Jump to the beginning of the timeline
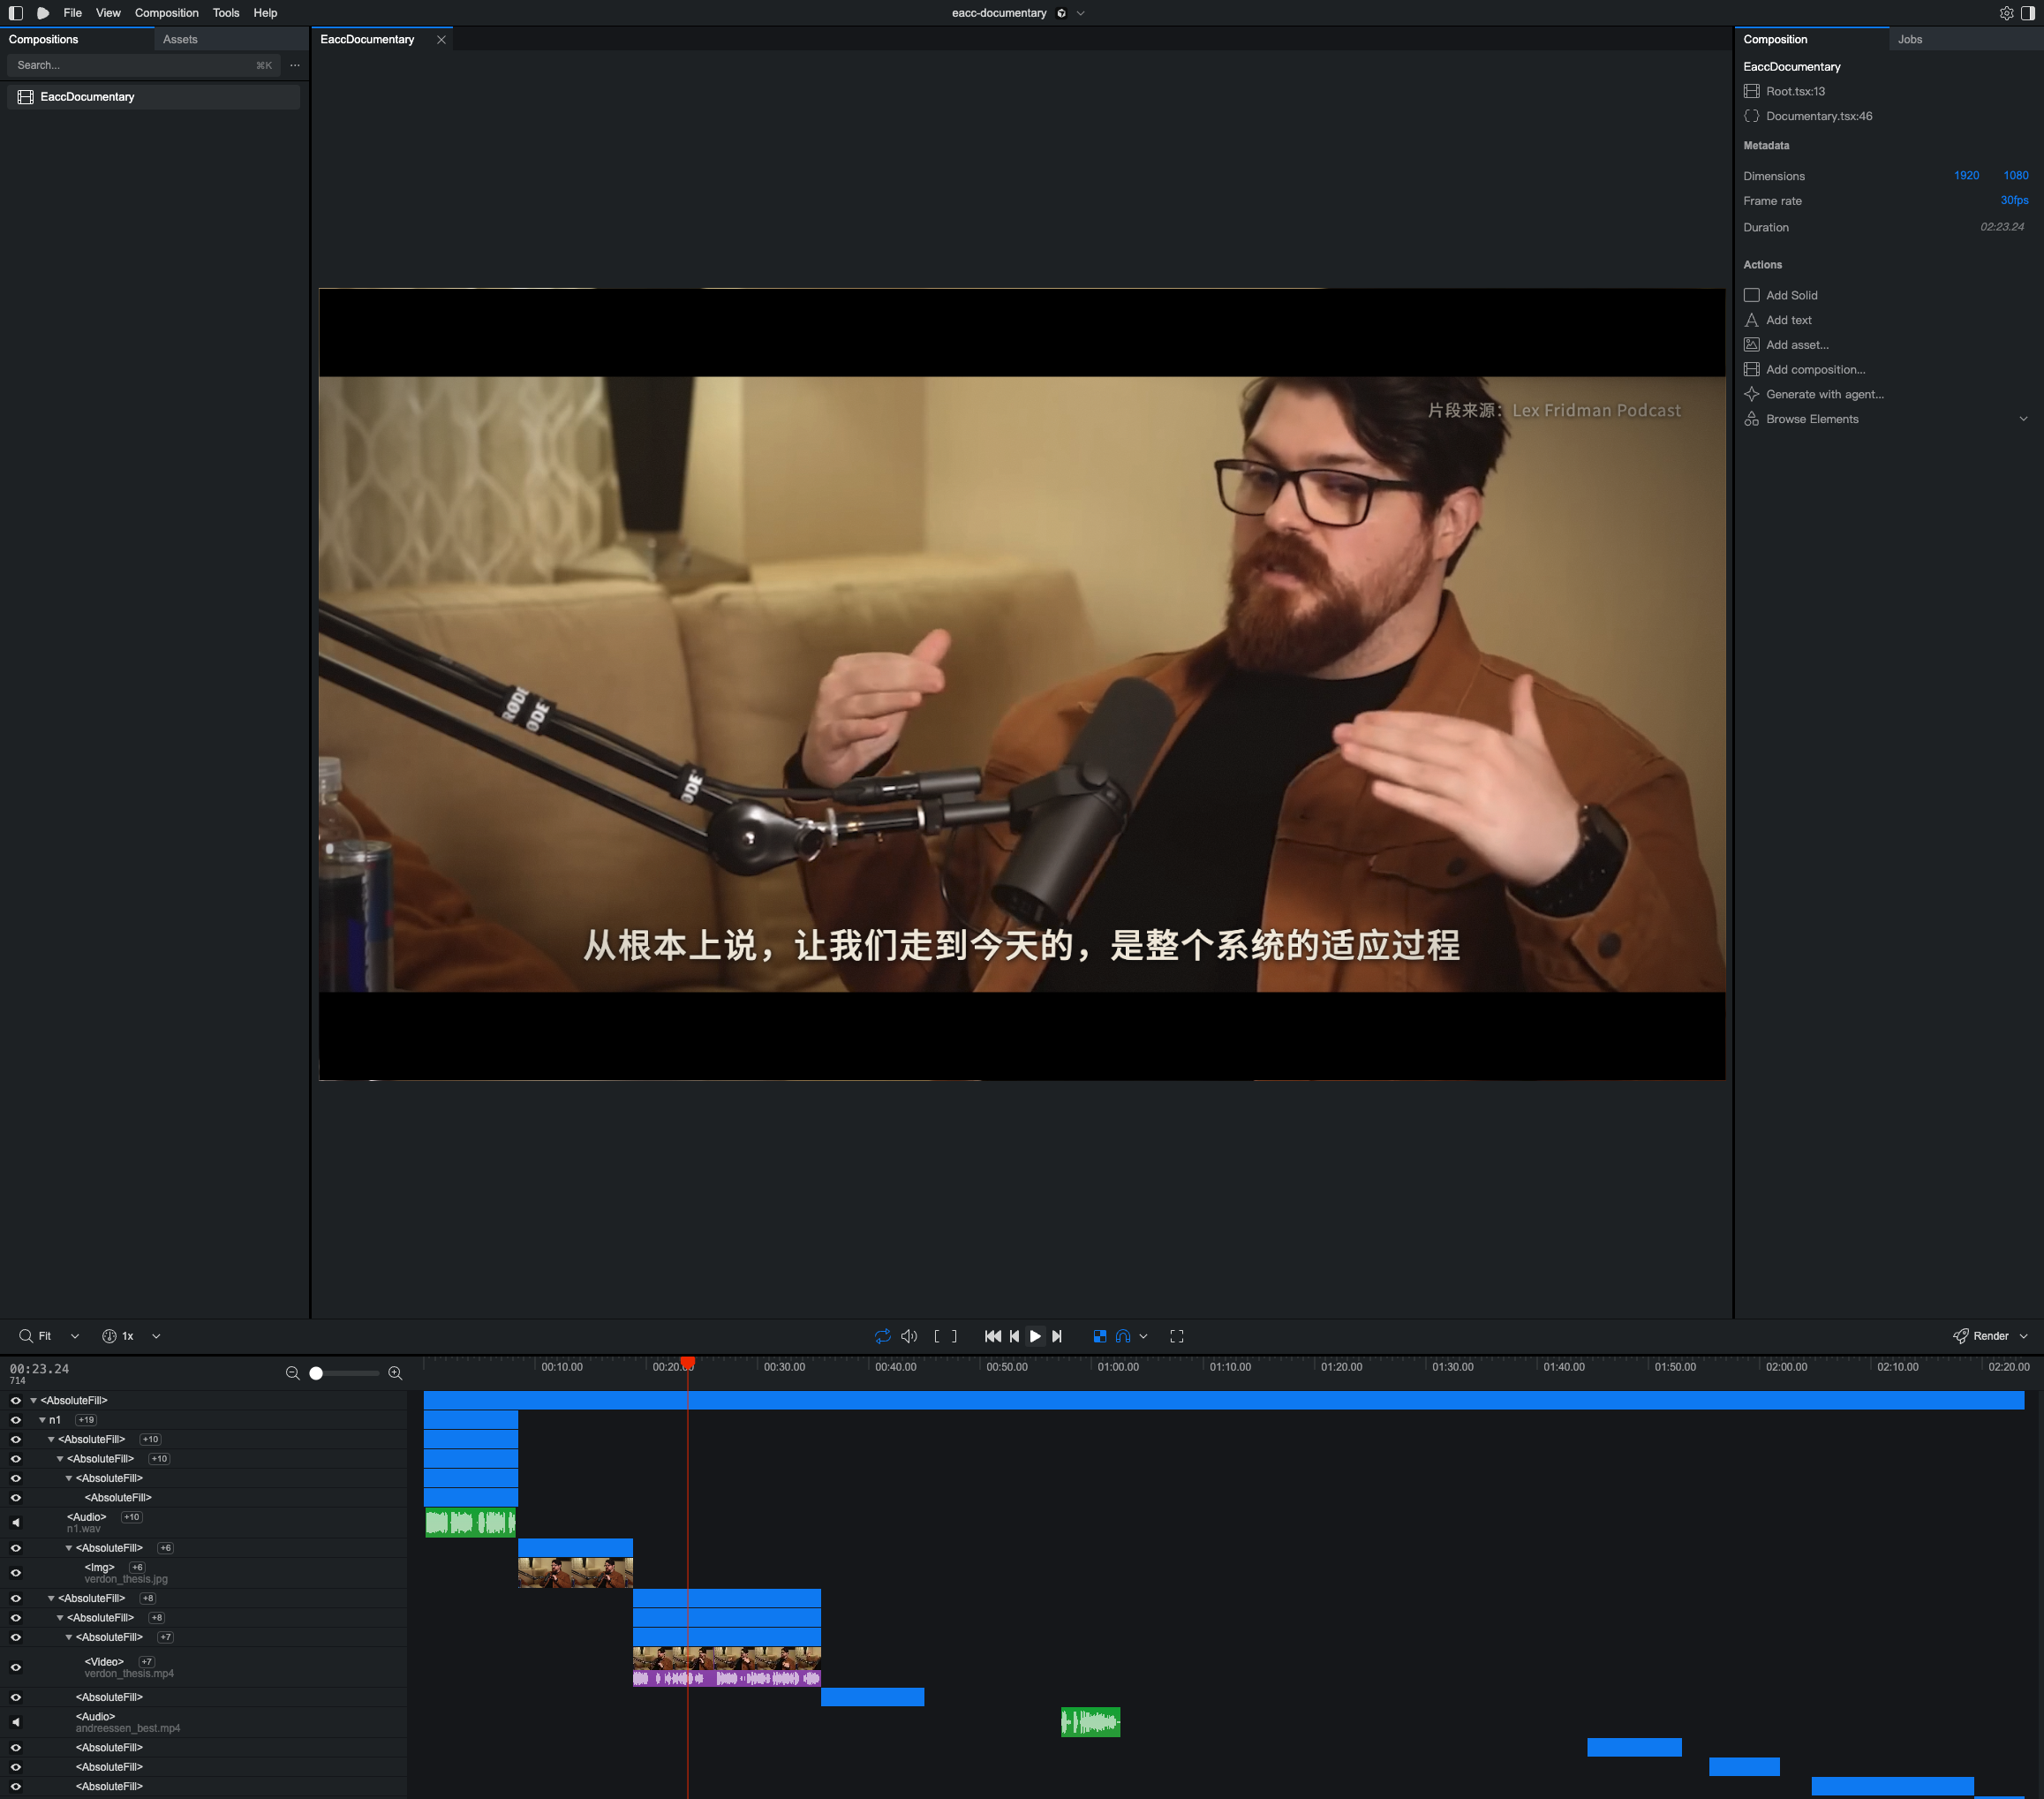Image resolution: width=2044 pixels, height=1799 pixels. [x=992, y=1336]
